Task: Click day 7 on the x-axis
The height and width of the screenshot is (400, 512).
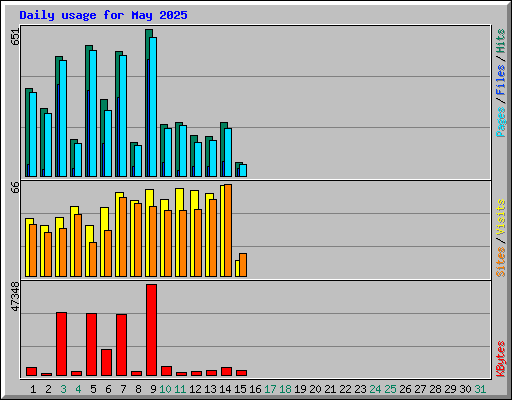Action: coord(123,389)
